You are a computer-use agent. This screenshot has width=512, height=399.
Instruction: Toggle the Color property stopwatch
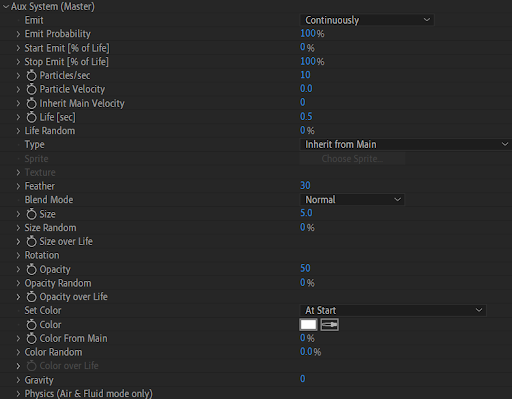pyautogui.click(x=31, y=325)
